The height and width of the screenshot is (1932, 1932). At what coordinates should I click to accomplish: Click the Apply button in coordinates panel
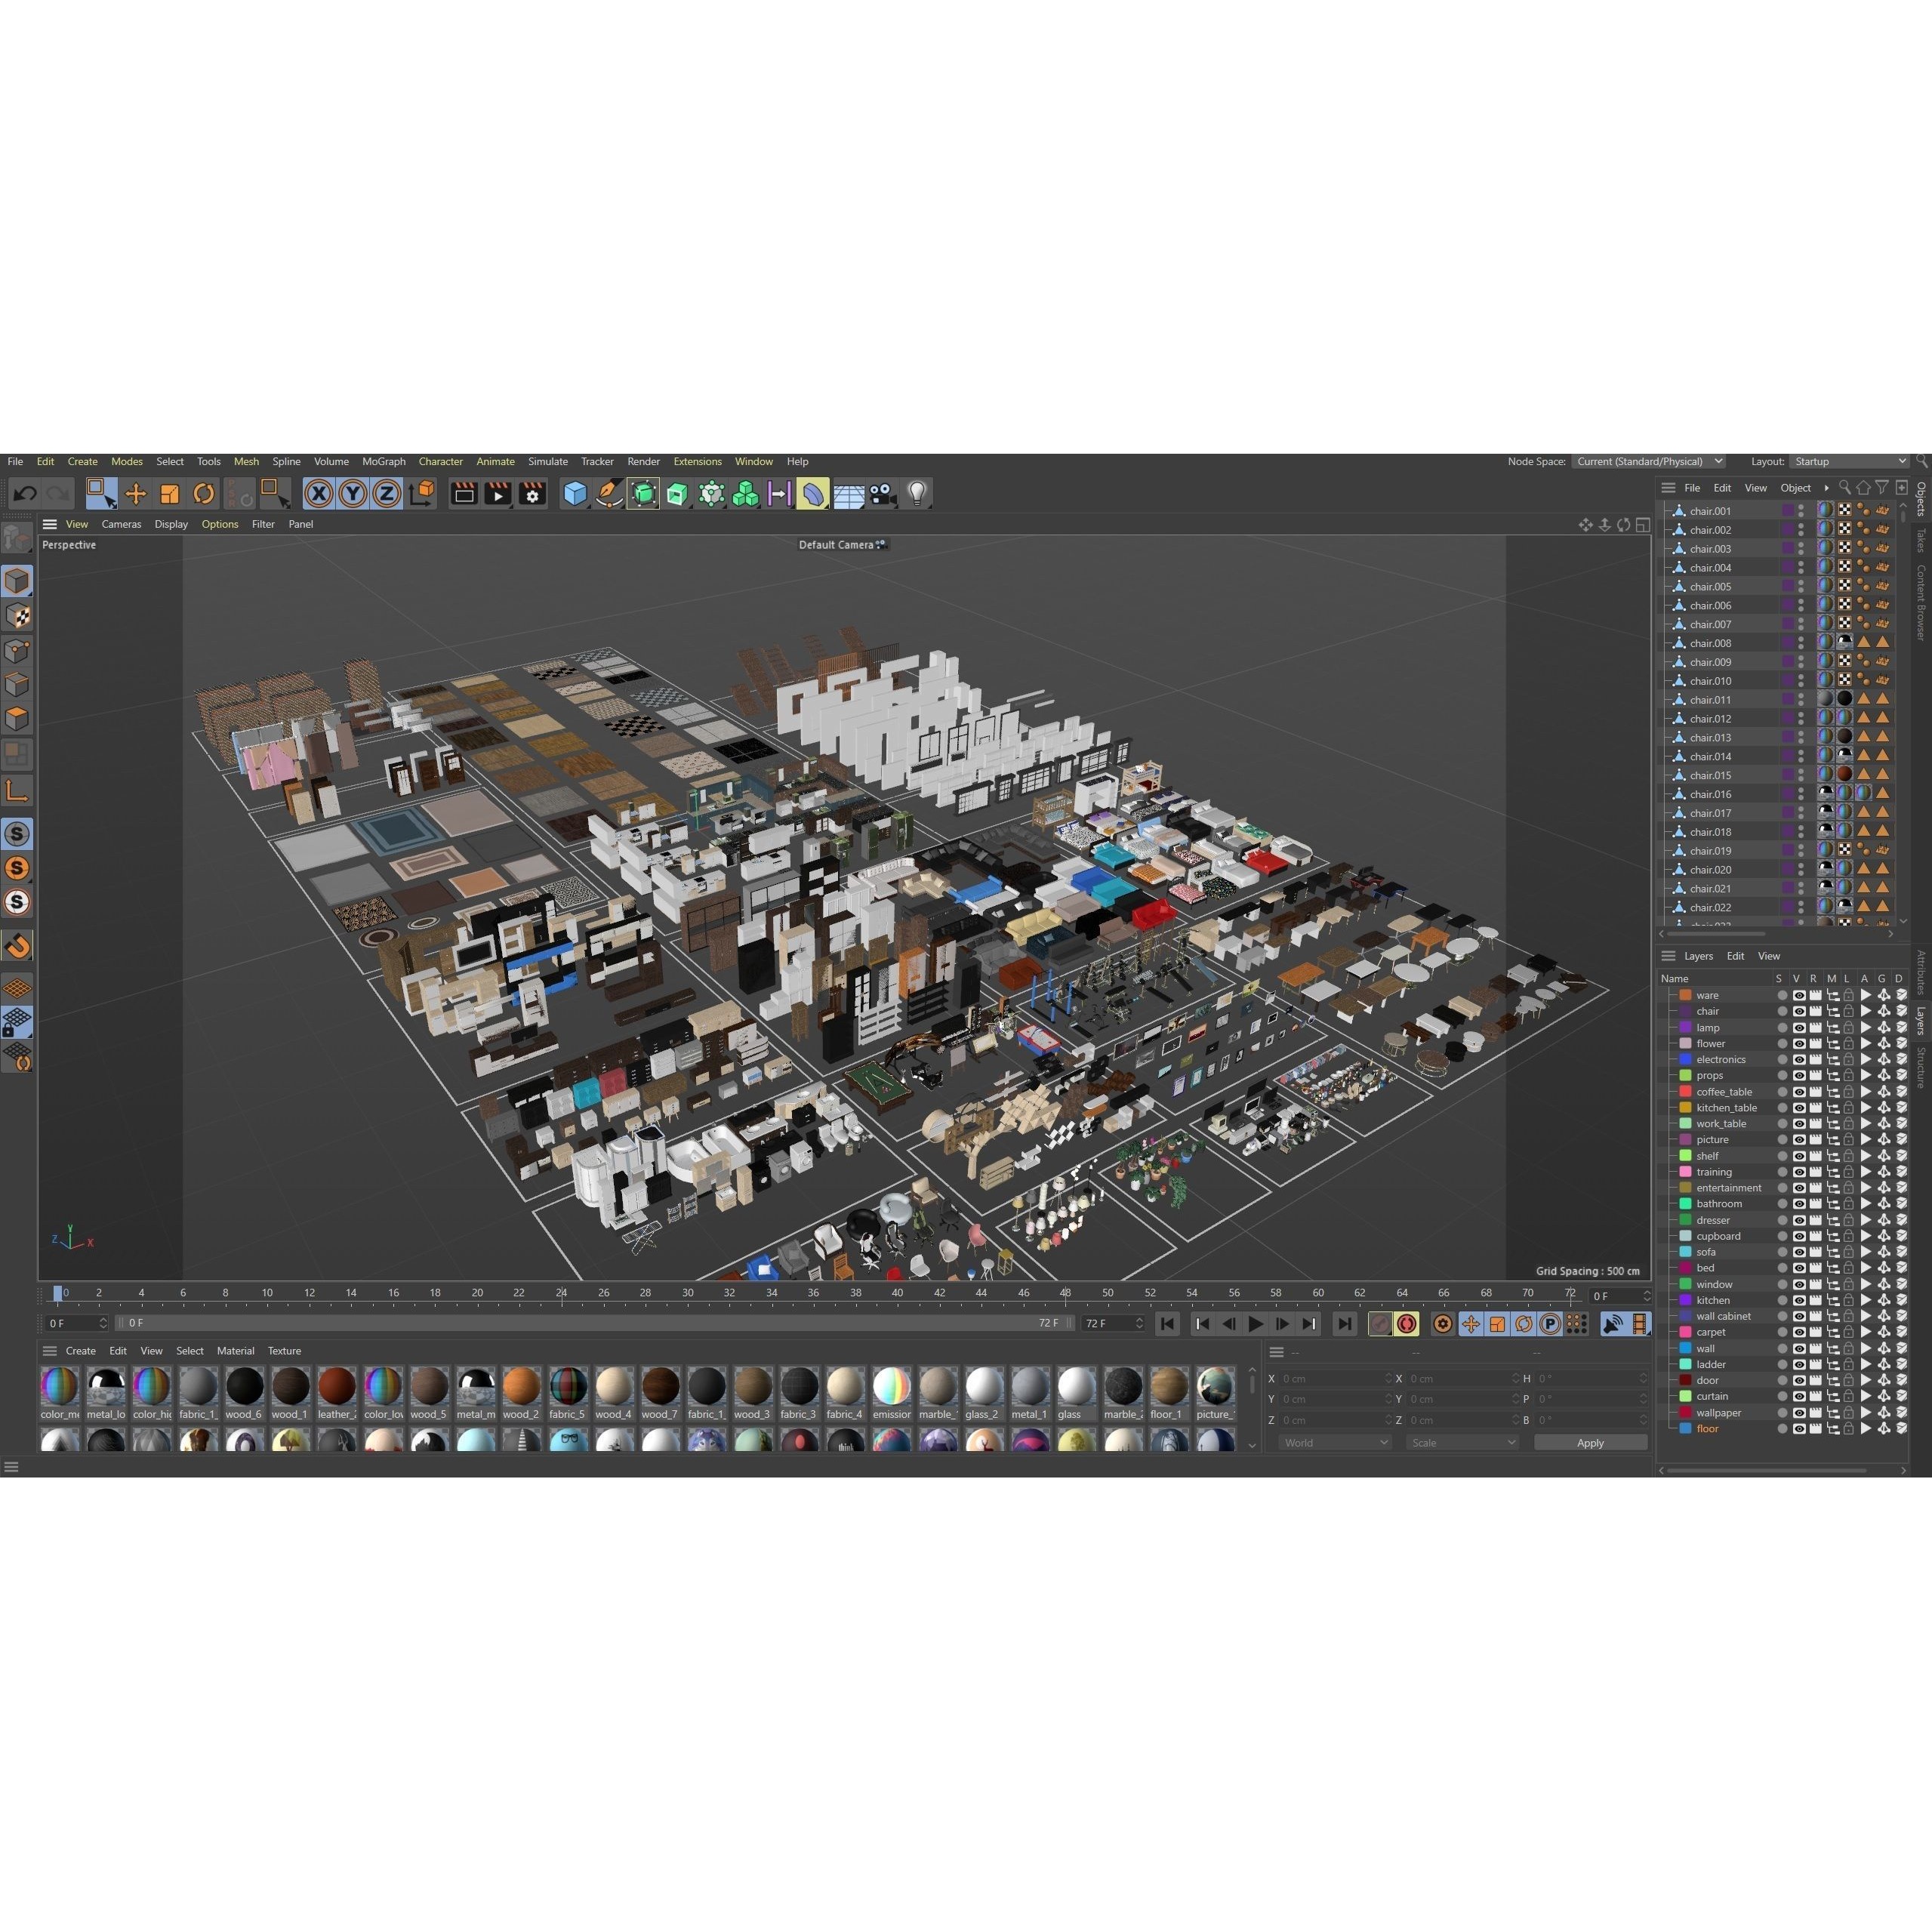pos(1589,1442)
